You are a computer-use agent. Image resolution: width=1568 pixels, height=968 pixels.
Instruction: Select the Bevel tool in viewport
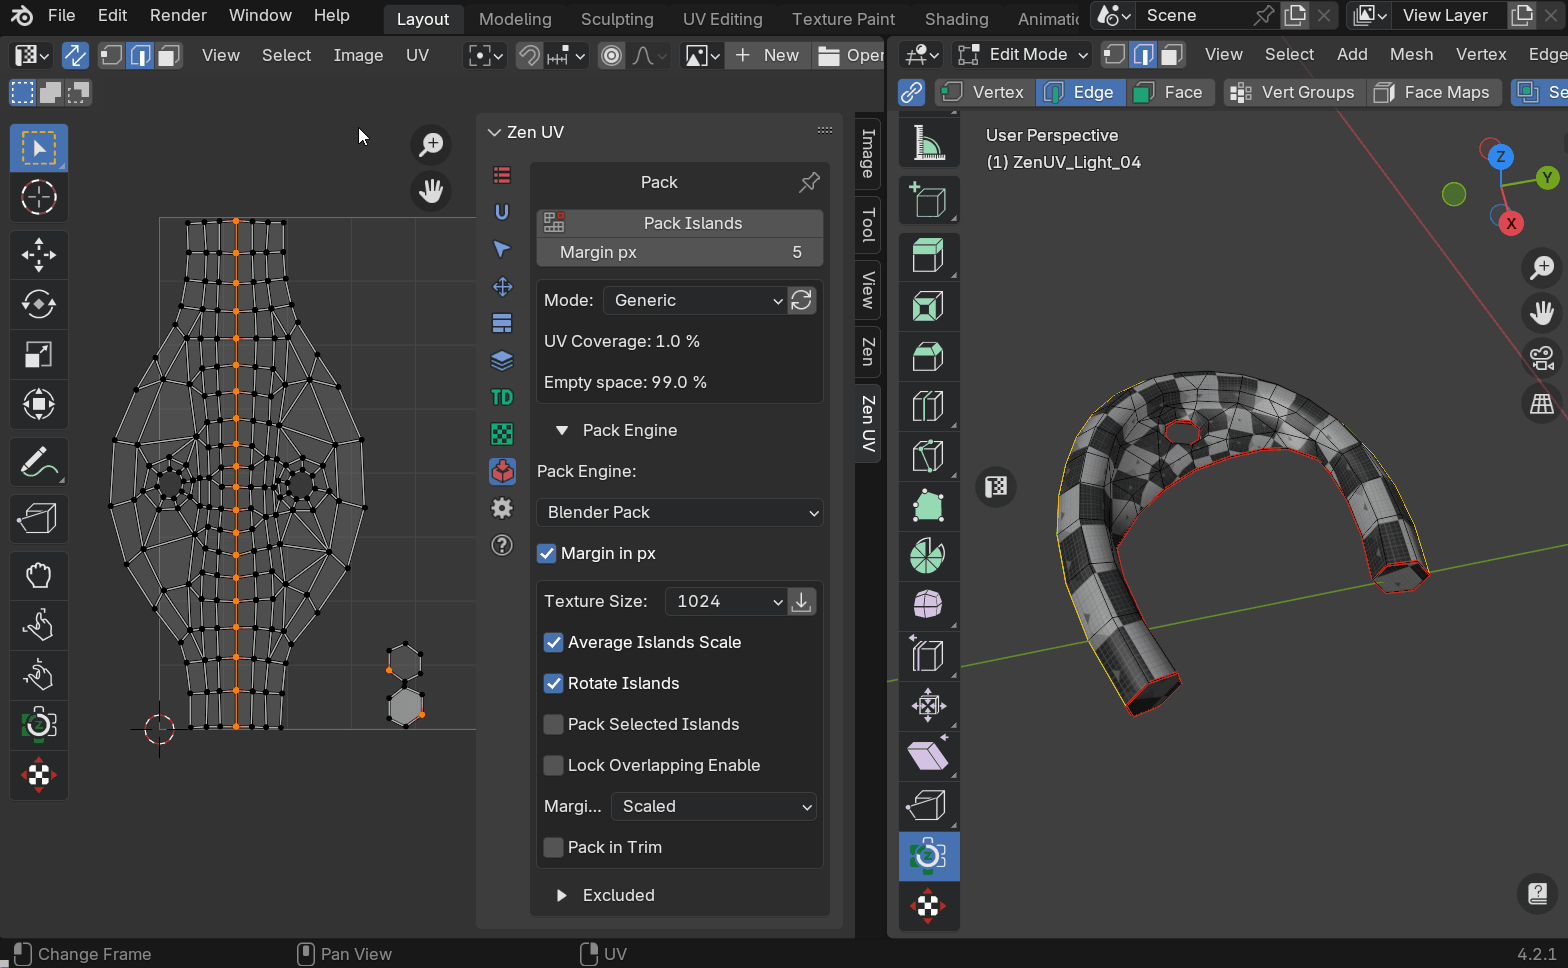click(929, 357)
